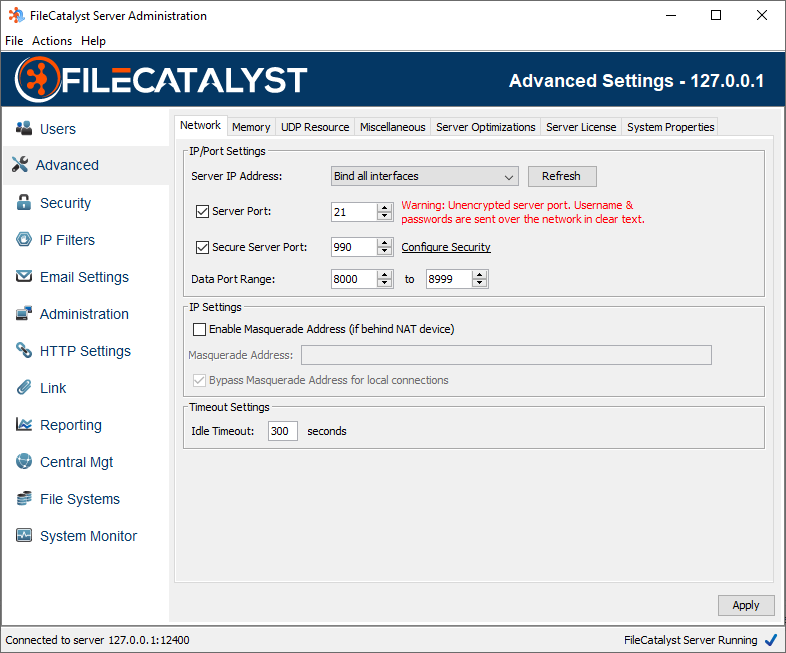This screenshot has height=653, width=786.
Task: Switch to the Server License tab
Action: click(x=581, y=127)
